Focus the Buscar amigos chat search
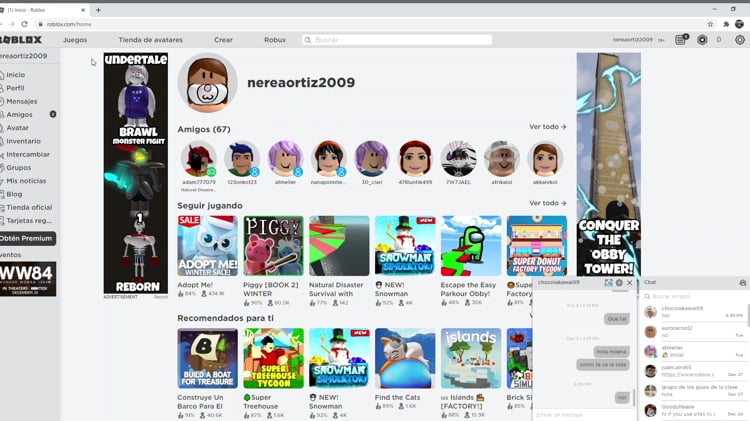The width and height of the screenshot is (750, 421). [695, 296]
